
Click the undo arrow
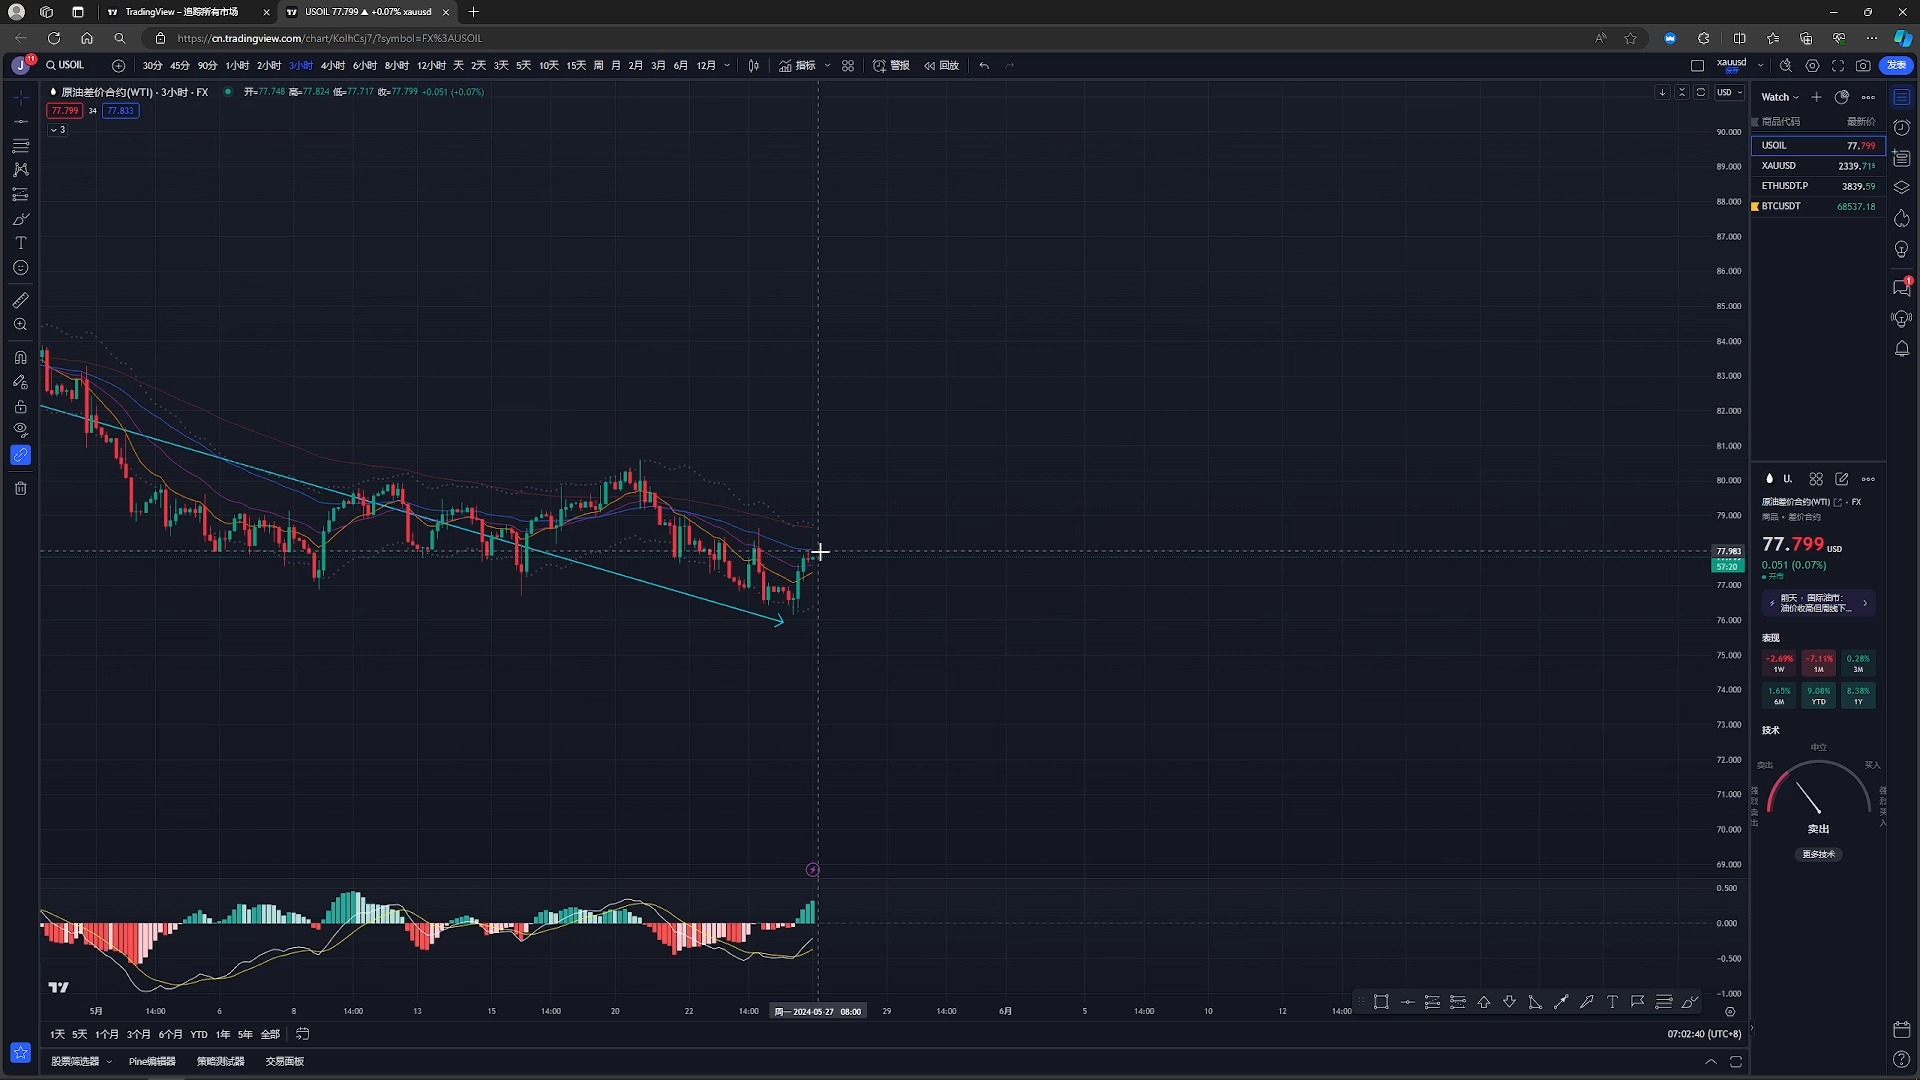[x=984, y=66]
